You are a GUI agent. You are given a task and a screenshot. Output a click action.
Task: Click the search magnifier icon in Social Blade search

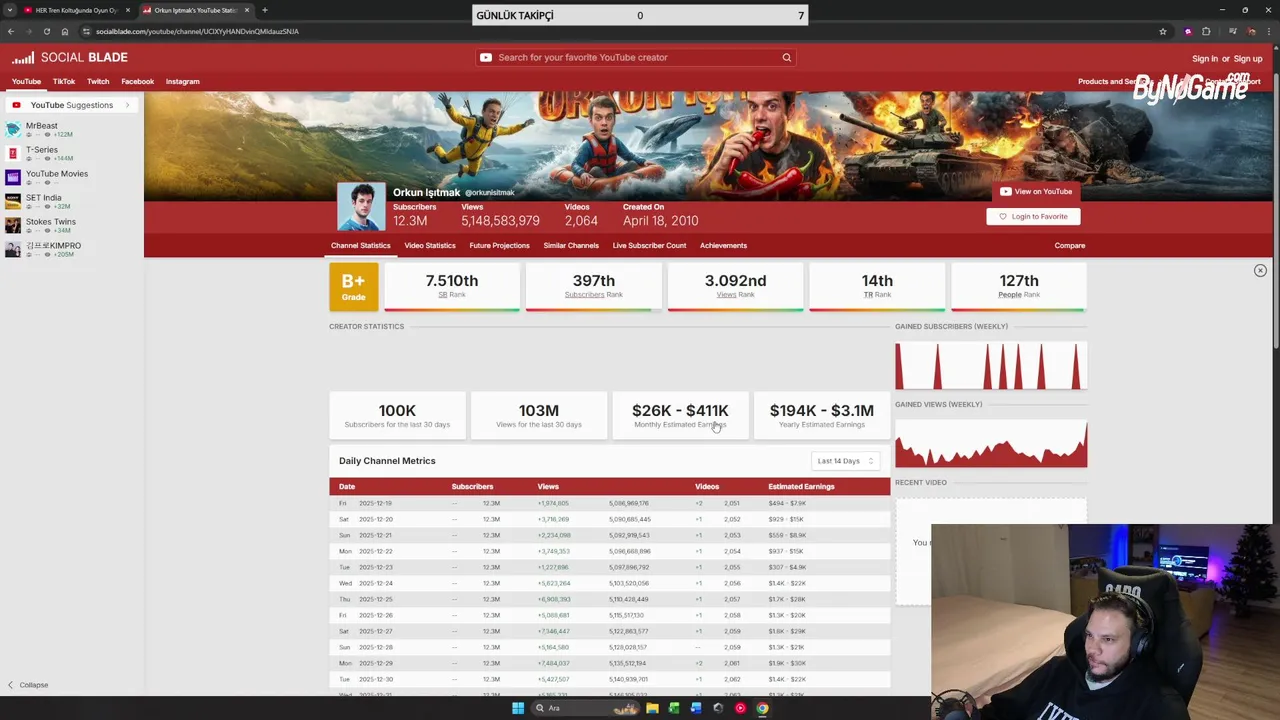(787, 58)
